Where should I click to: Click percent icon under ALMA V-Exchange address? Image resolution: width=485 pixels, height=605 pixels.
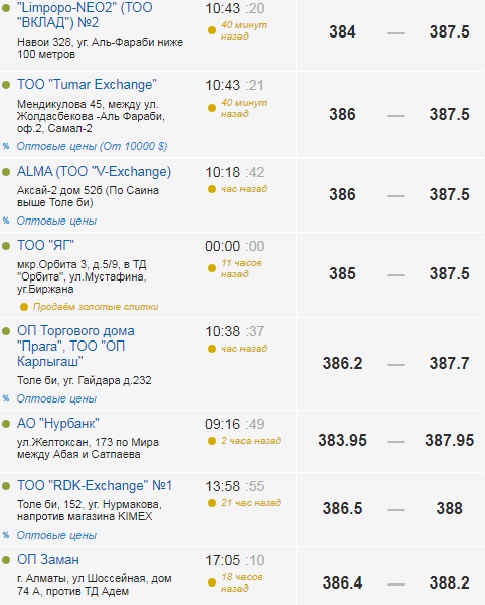tap(6, 221)
